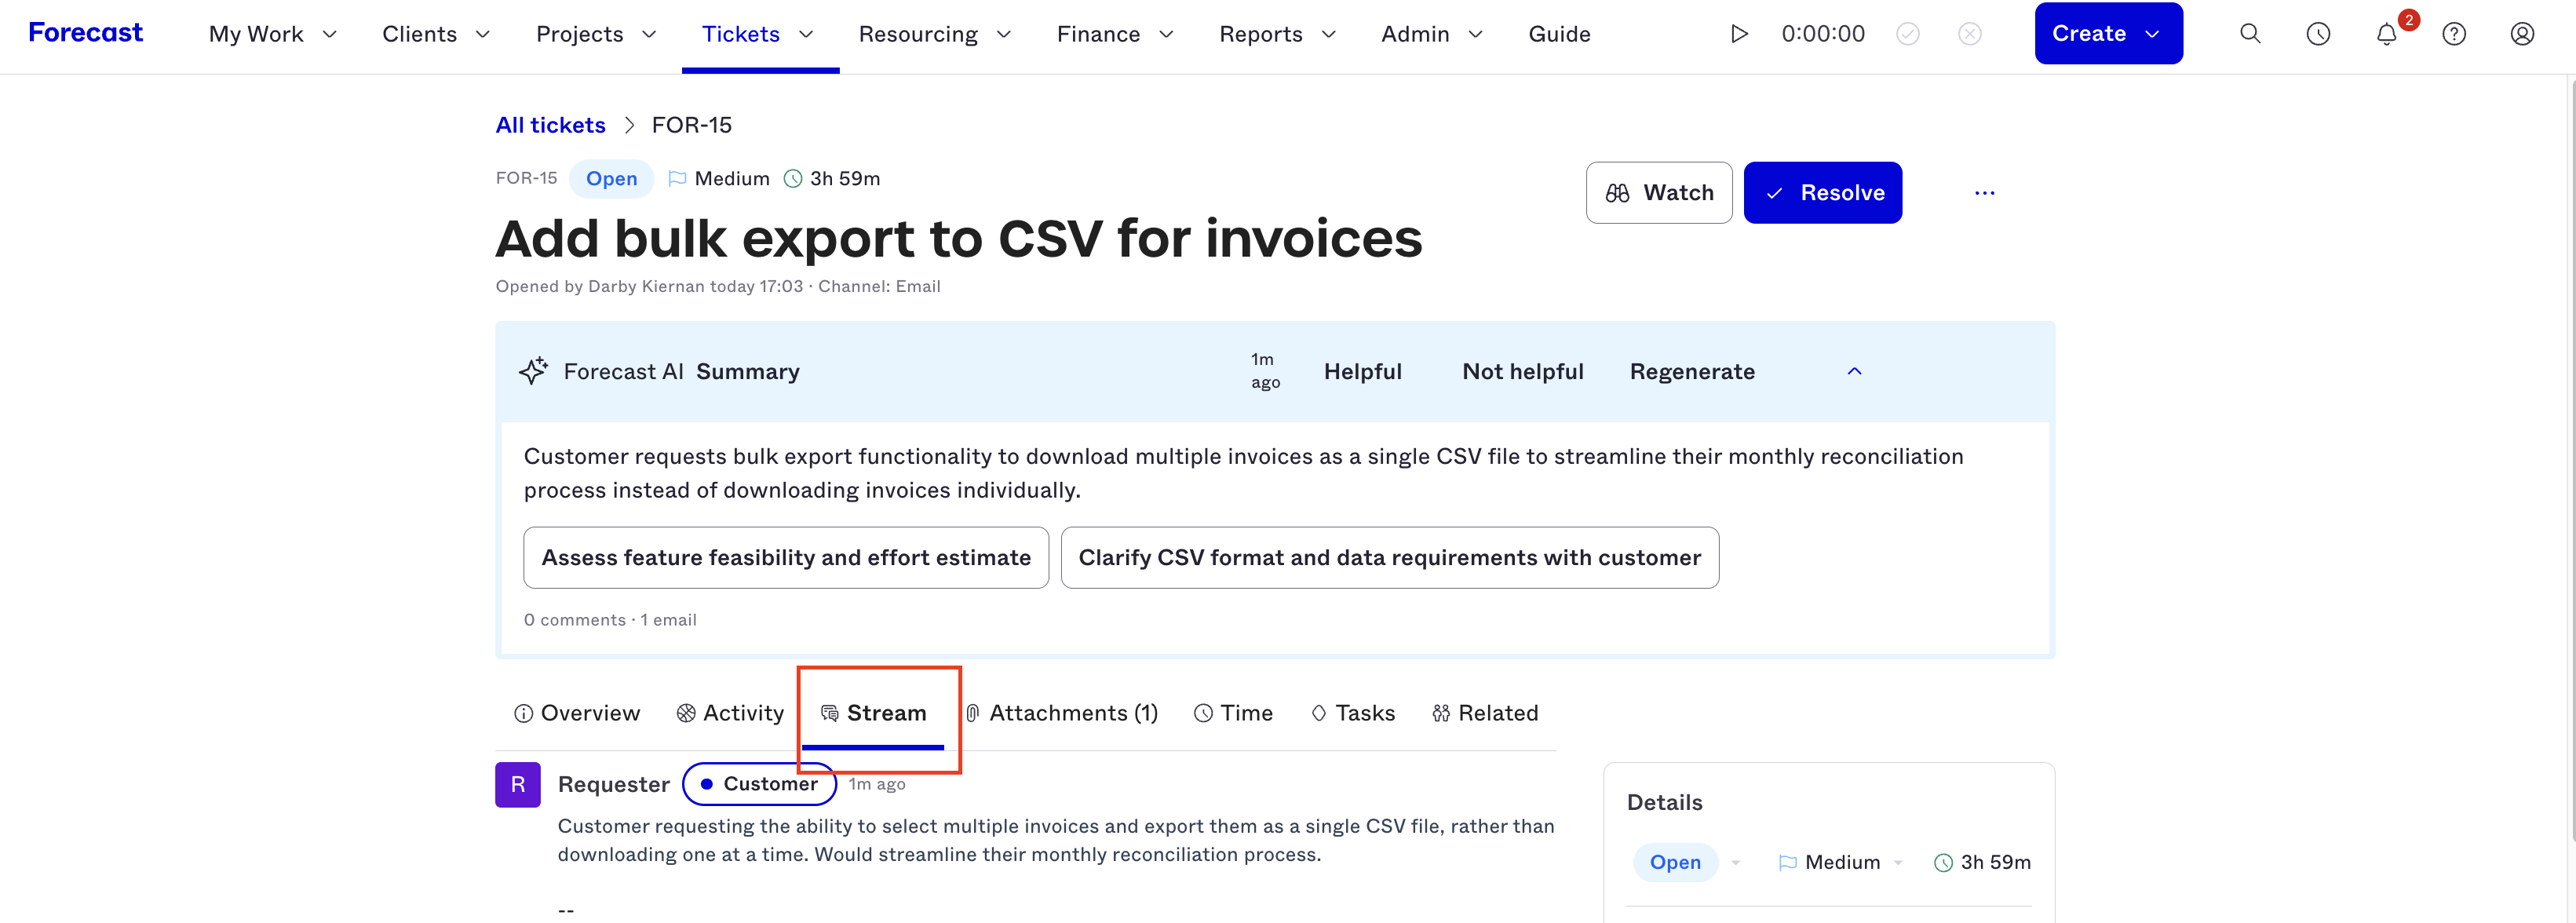This screenshot has width=2576, height=923.
Task: Open ticket more options ellipsis
Action: (x=1984, y=193)
